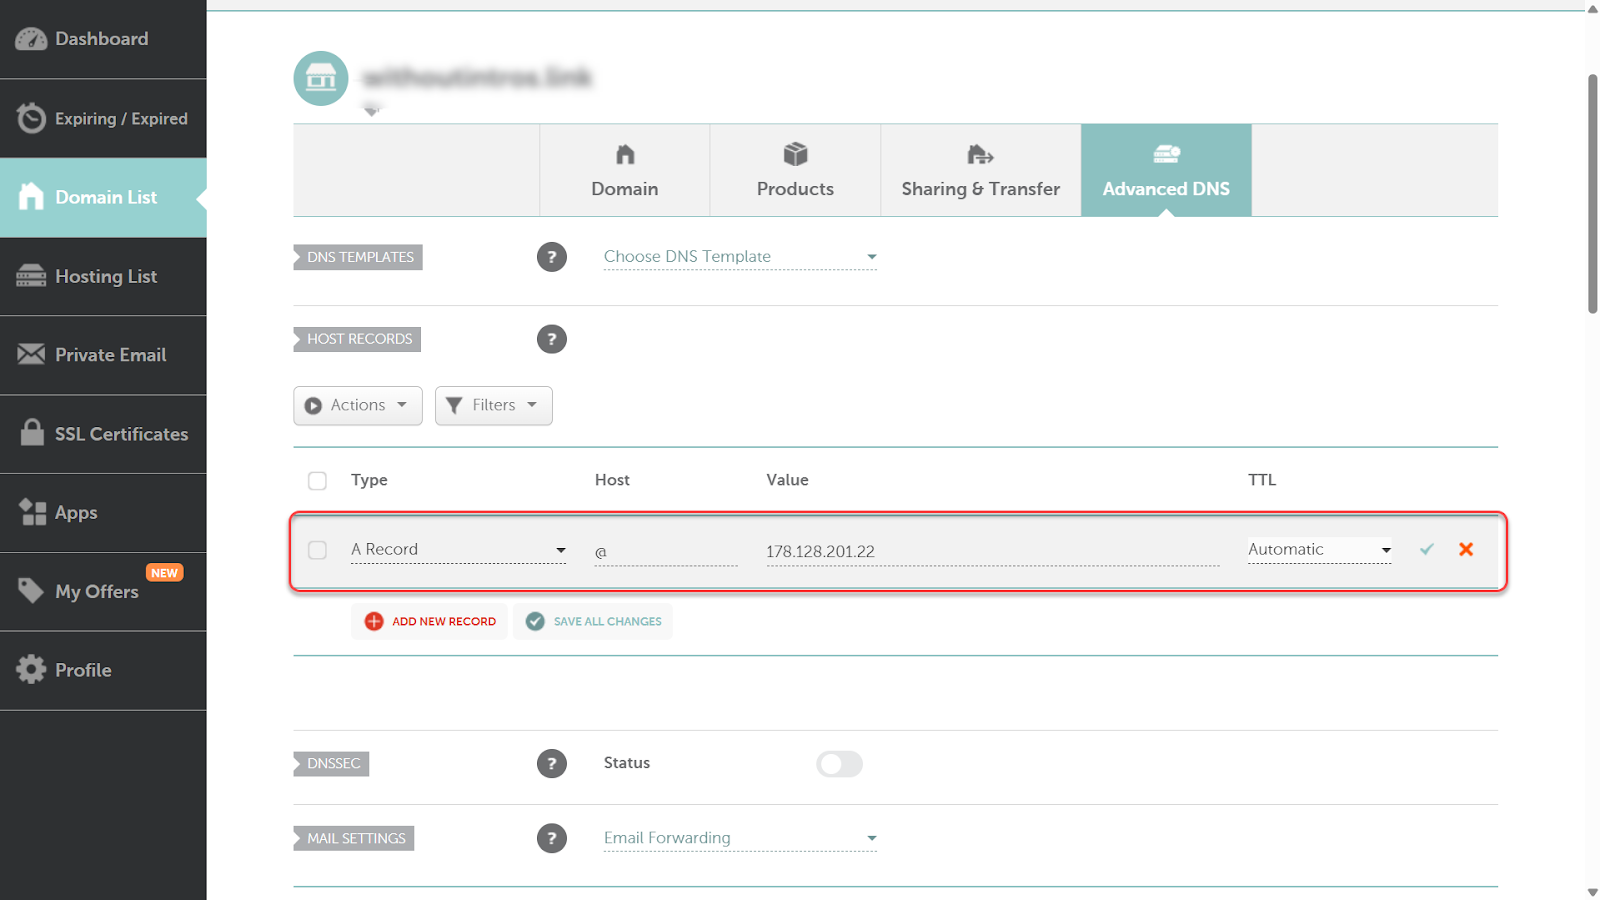The image size is (1600, 900).
Task: Click the domain storefront avatar icon
Action: [x=321, y=78]
